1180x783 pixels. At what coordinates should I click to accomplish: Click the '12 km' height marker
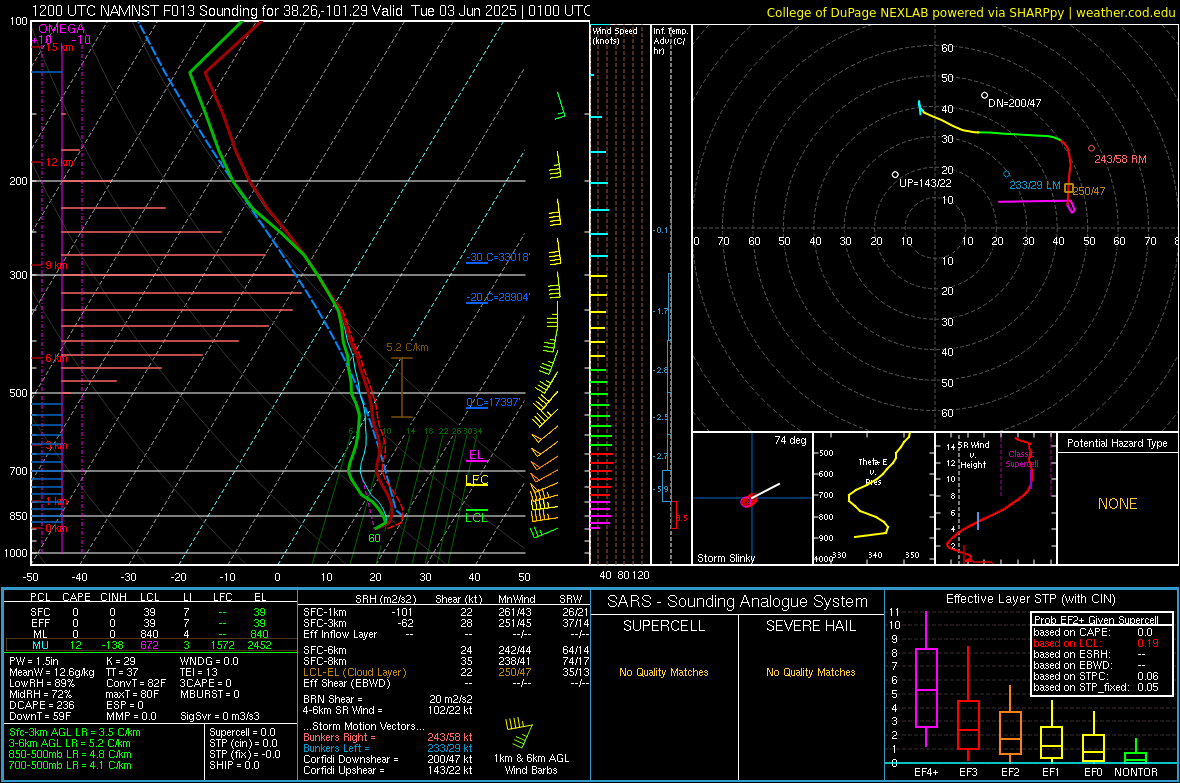point(59,162)
